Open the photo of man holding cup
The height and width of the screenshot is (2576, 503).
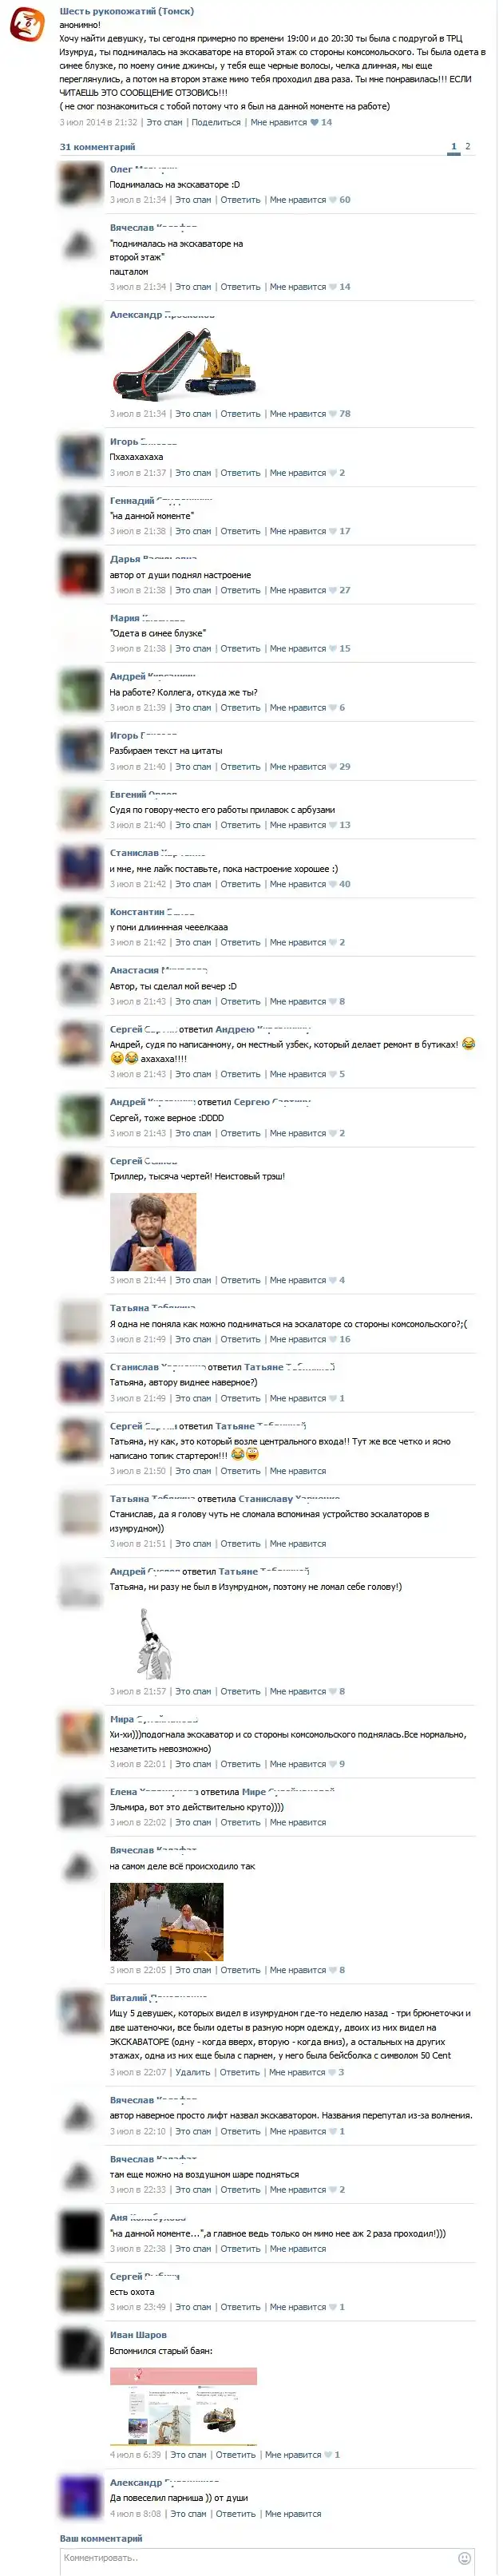point(153,1231)
